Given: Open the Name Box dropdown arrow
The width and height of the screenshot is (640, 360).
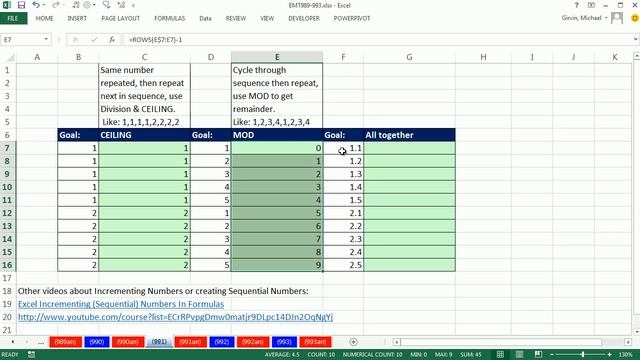Looking at the screenshot, I should 46,39.
